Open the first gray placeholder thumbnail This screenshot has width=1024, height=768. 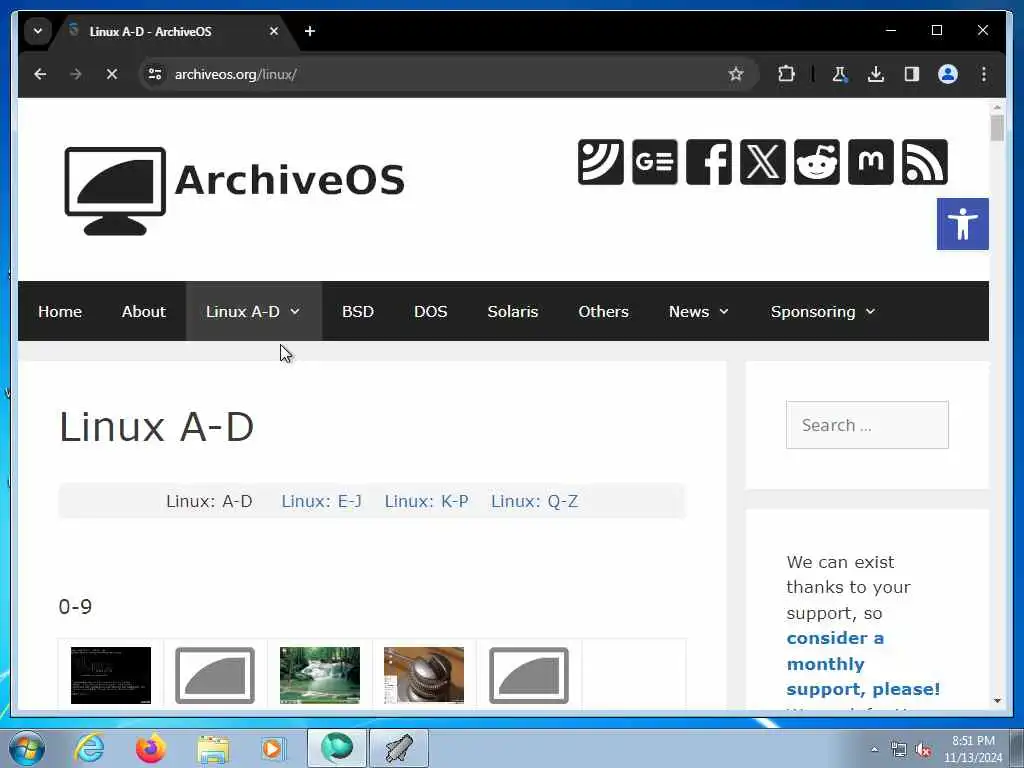[x=215, y=675]
